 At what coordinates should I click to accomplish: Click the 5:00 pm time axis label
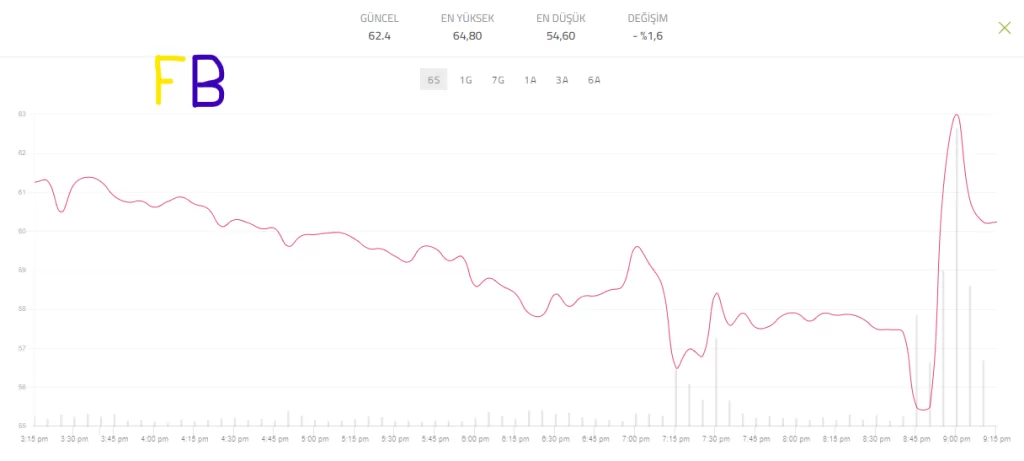coord(314,438)
